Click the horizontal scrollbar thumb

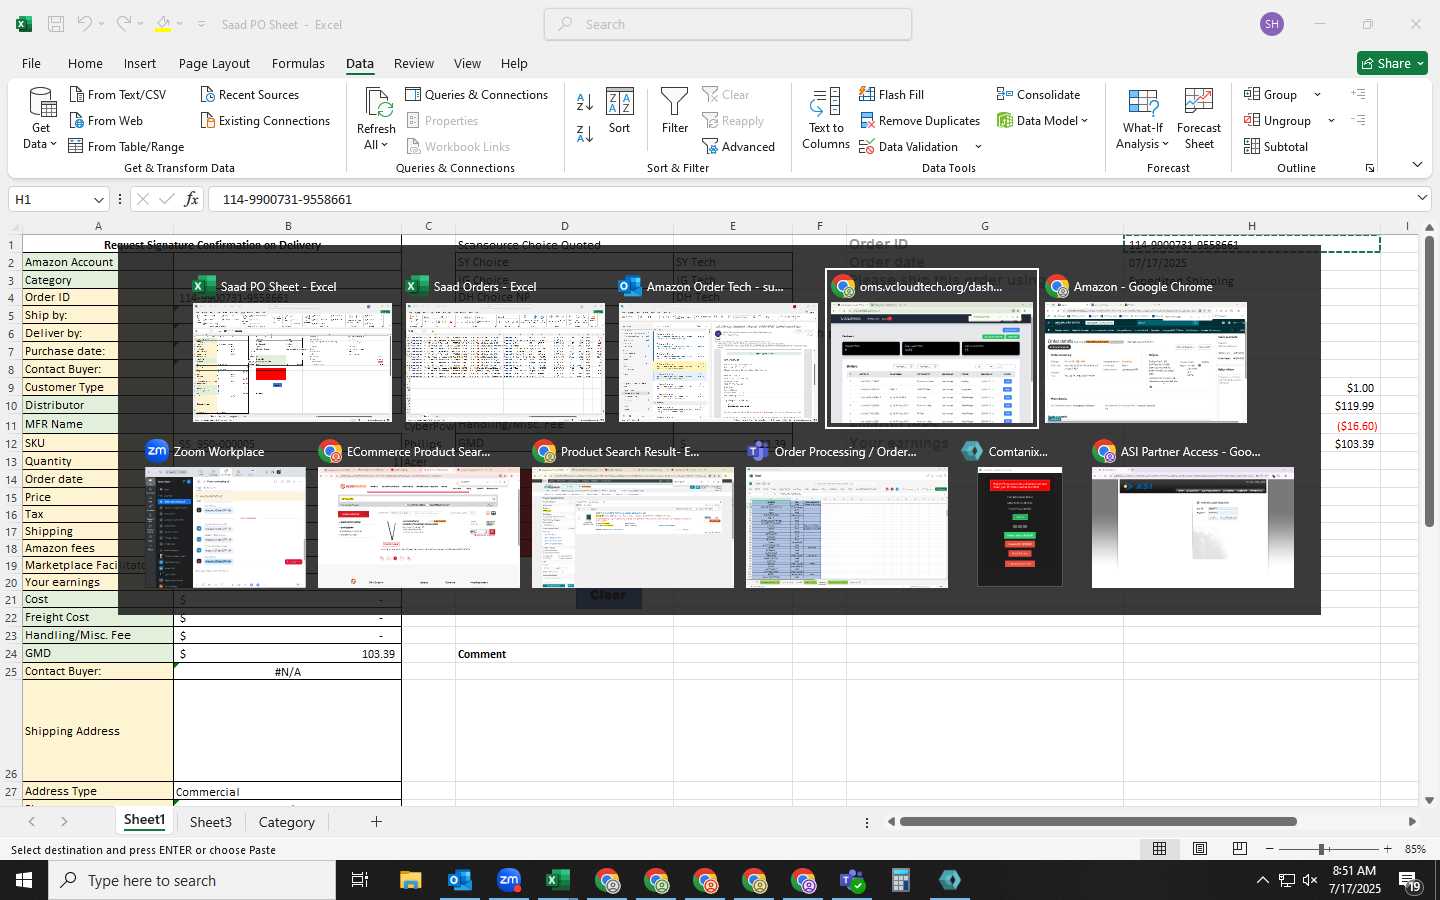pos(1098,822)
